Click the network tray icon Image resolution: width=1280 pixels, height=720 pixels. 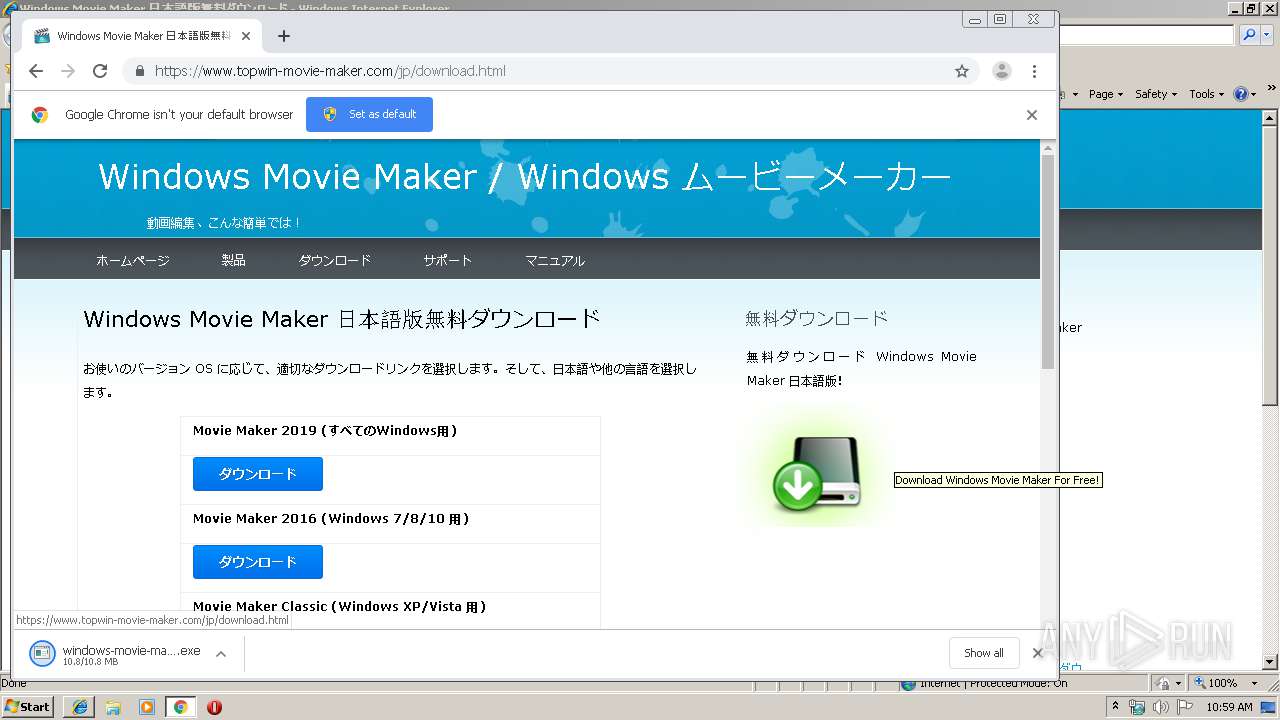pos(1137,707)
